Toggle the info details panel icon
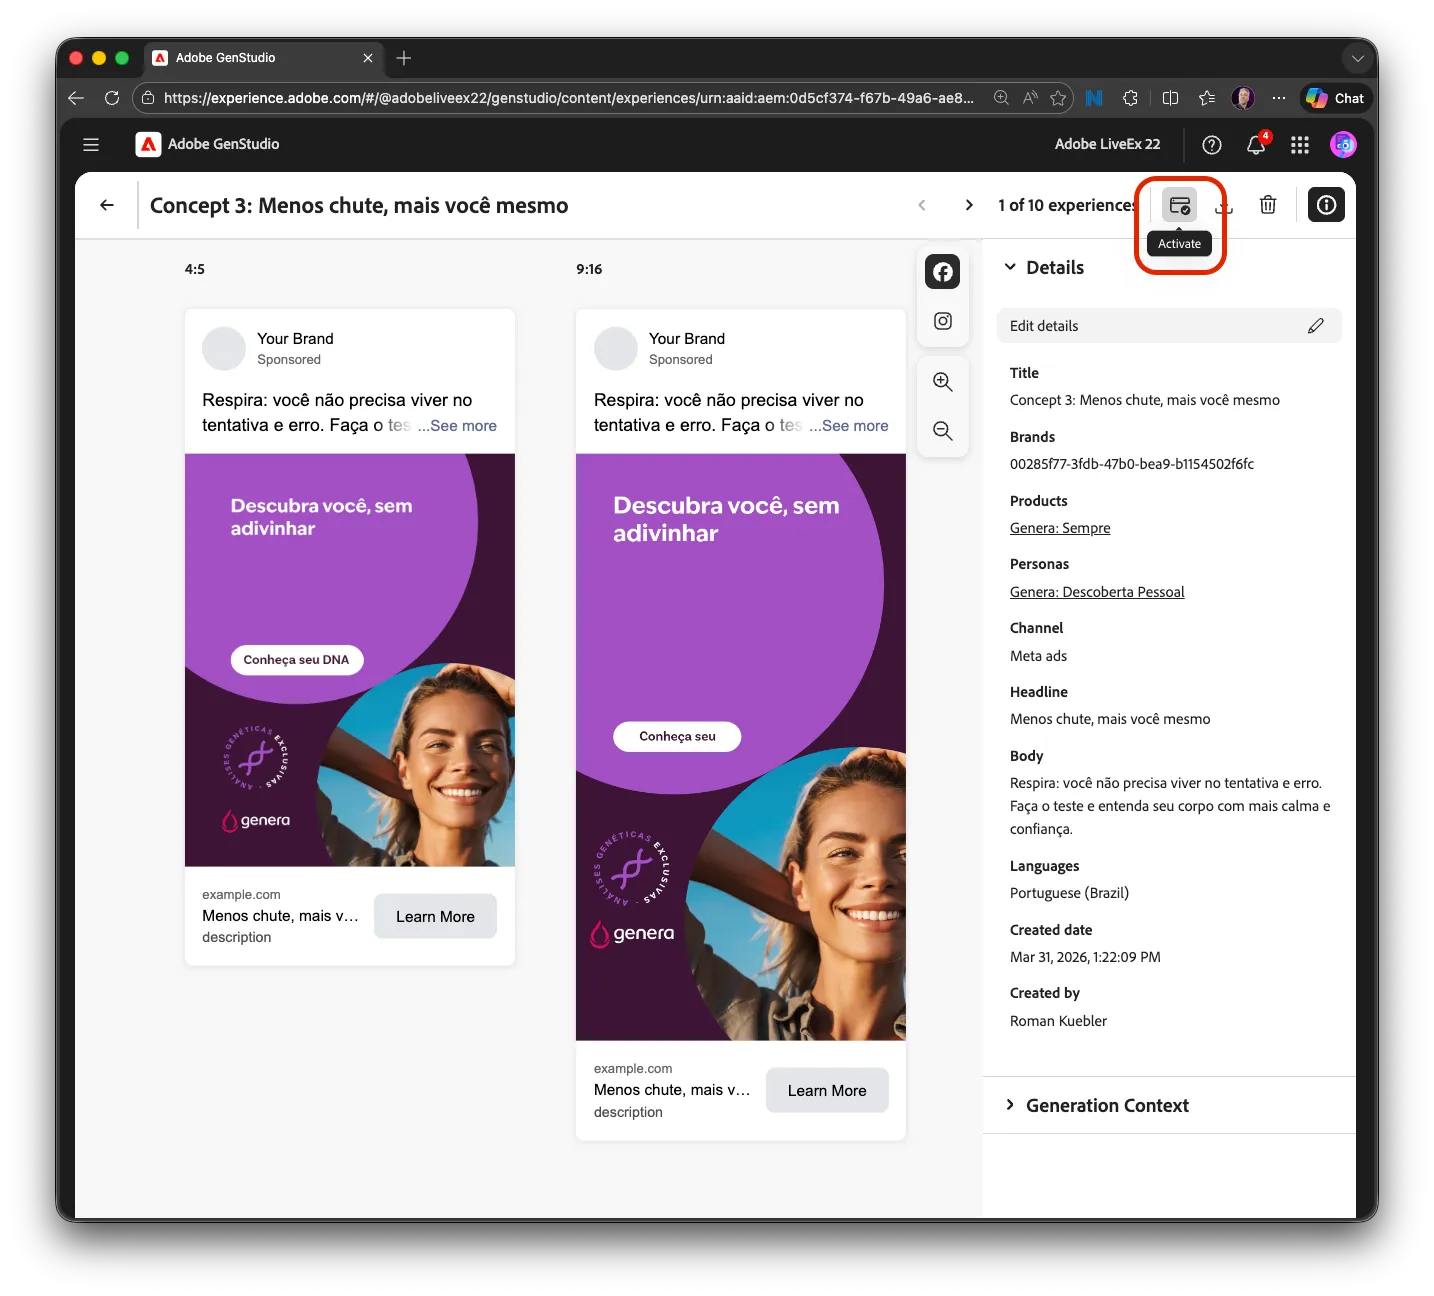Screen dimensions: 1434x1296 1326,205
